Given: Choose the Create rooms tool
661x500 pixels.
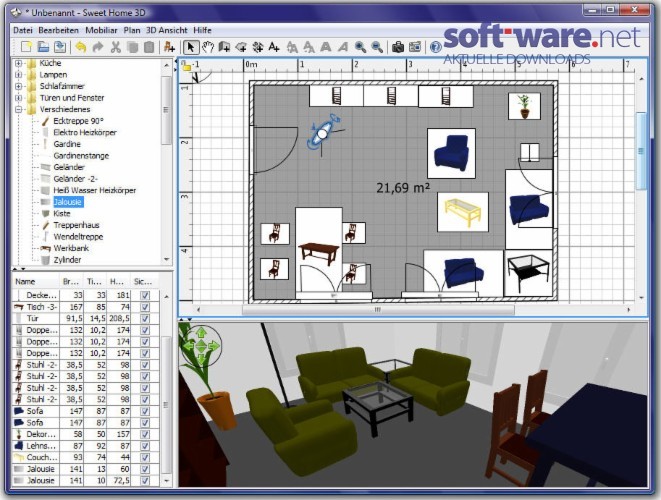Looking at the screenshot, I should coord(241,47).
